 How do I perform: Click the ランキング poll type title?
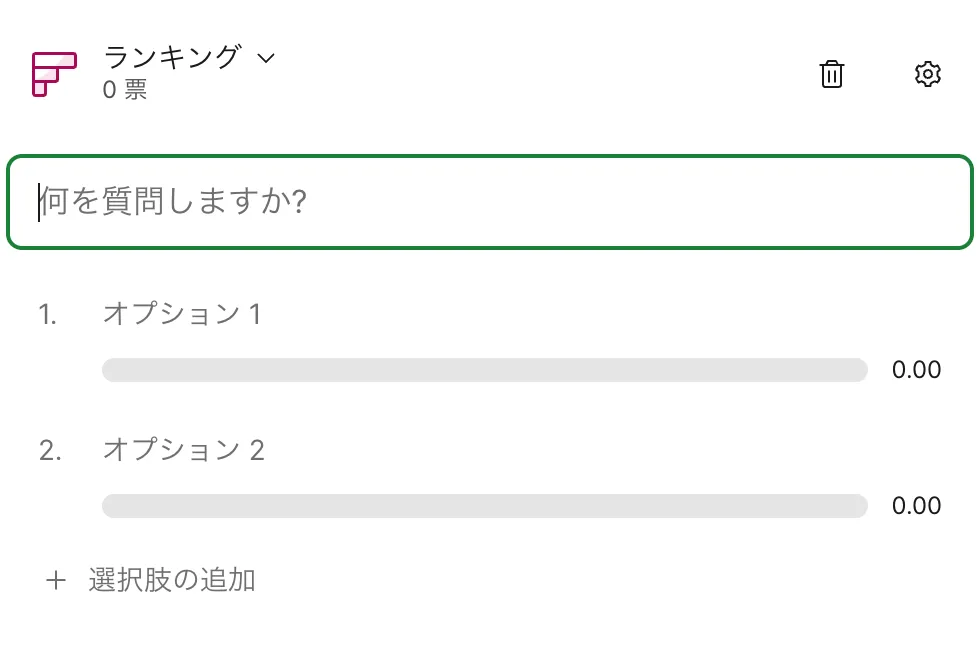pyautogui.click(x=172, y=57)
